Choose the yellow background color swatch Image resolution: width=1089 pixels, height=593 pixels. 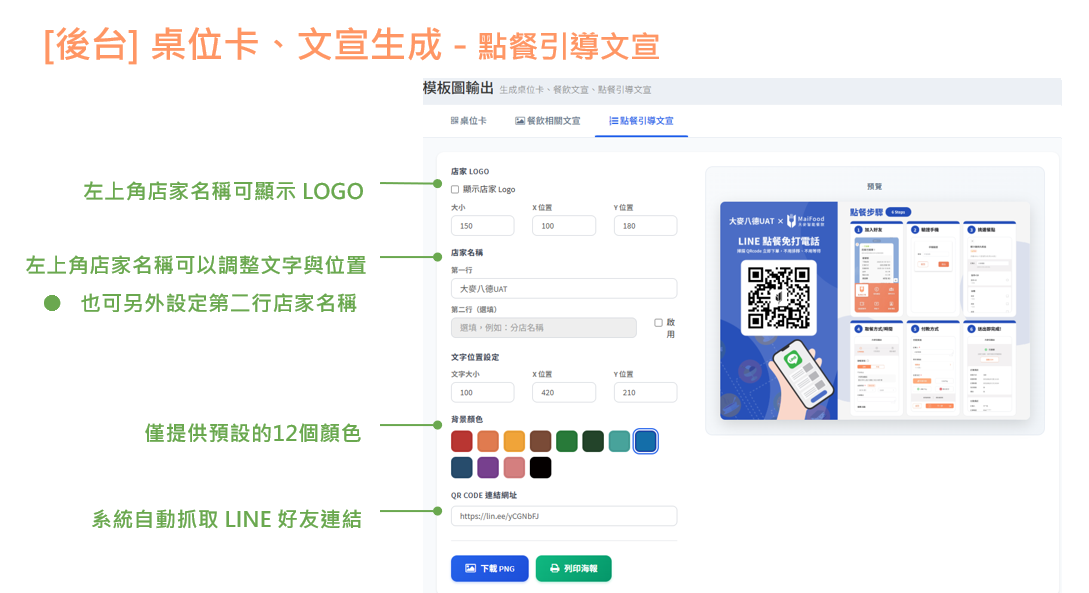coord(514,441)
